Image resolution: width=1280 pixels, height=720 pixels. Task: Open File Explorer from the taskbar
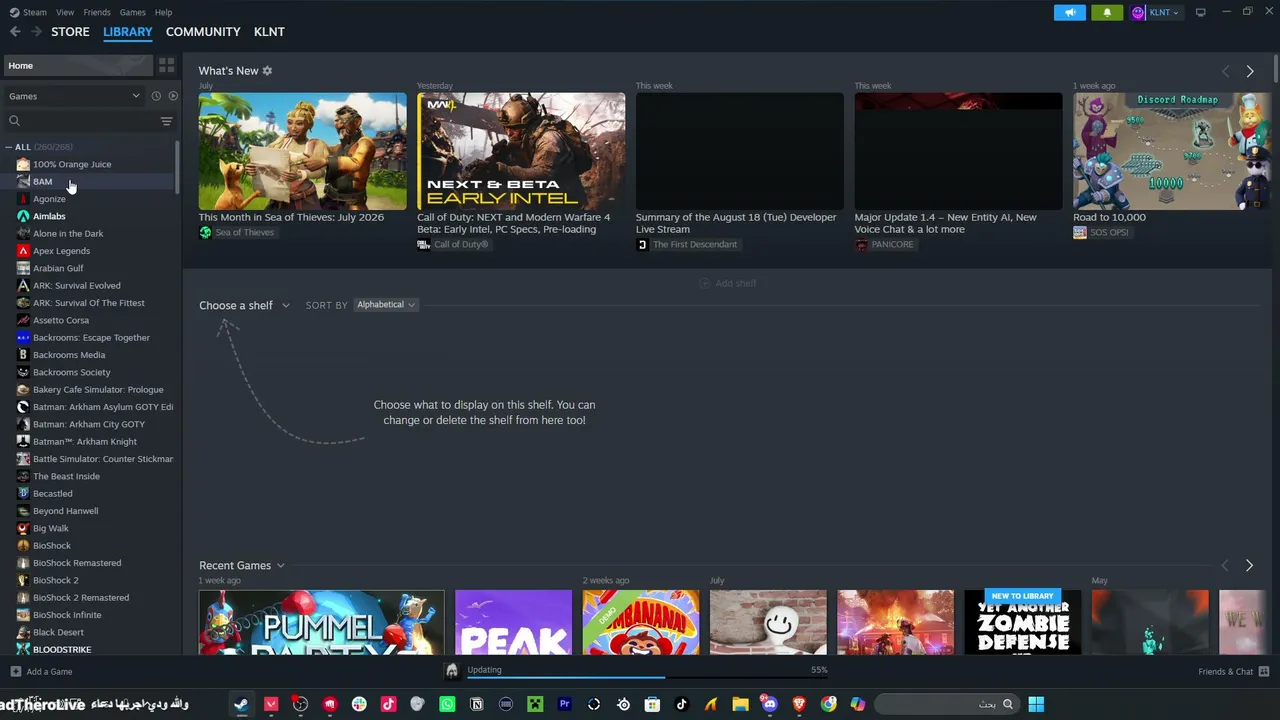pos(740,704)
